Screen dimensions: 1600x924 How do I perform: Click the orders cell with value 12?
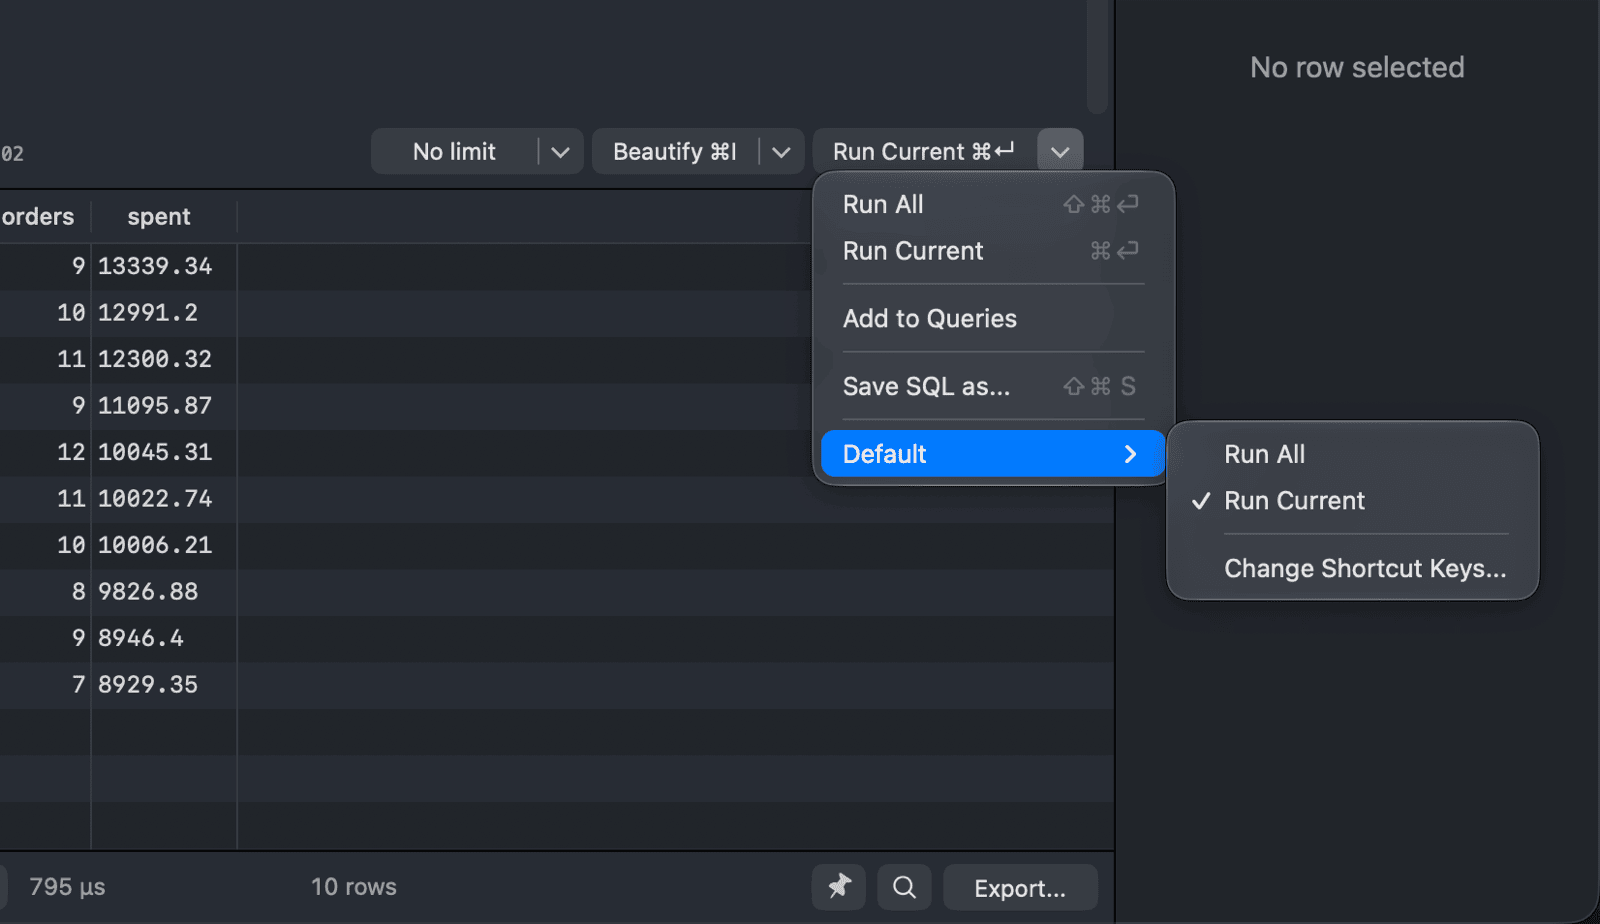45,452
